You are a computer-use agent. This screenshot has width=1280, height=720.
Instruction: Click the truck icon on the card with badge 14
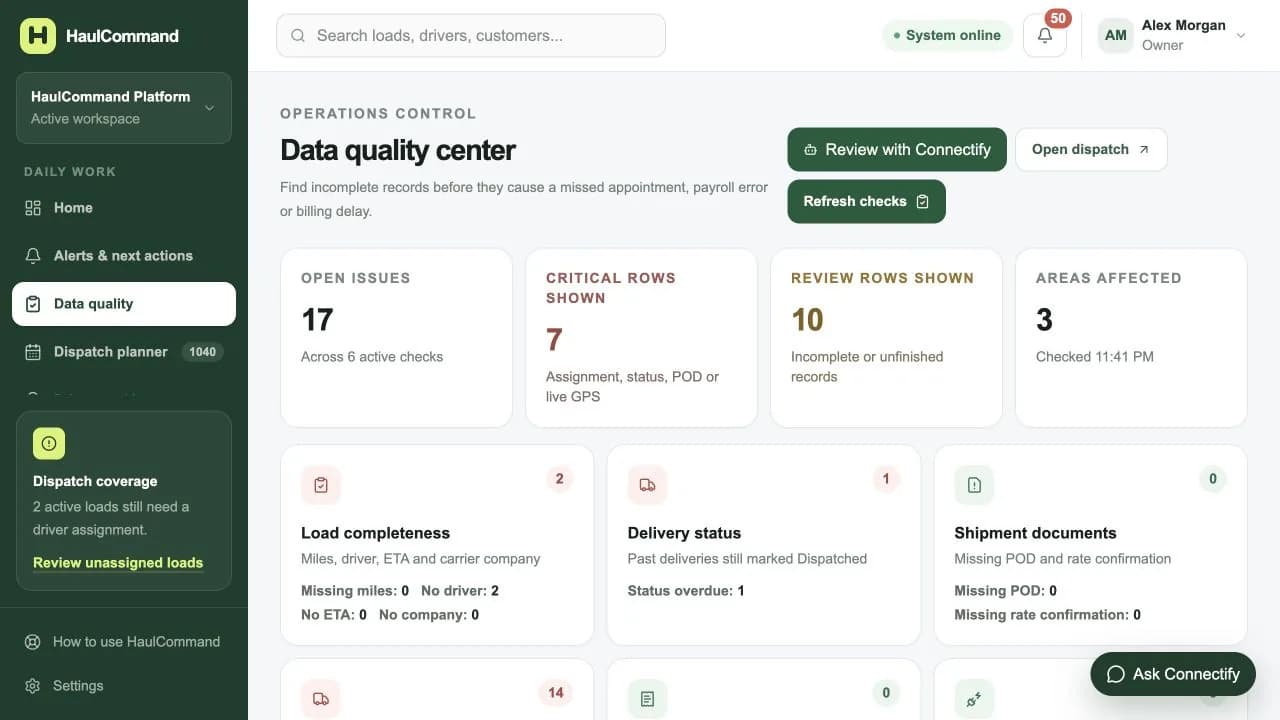tap(321, 699)
